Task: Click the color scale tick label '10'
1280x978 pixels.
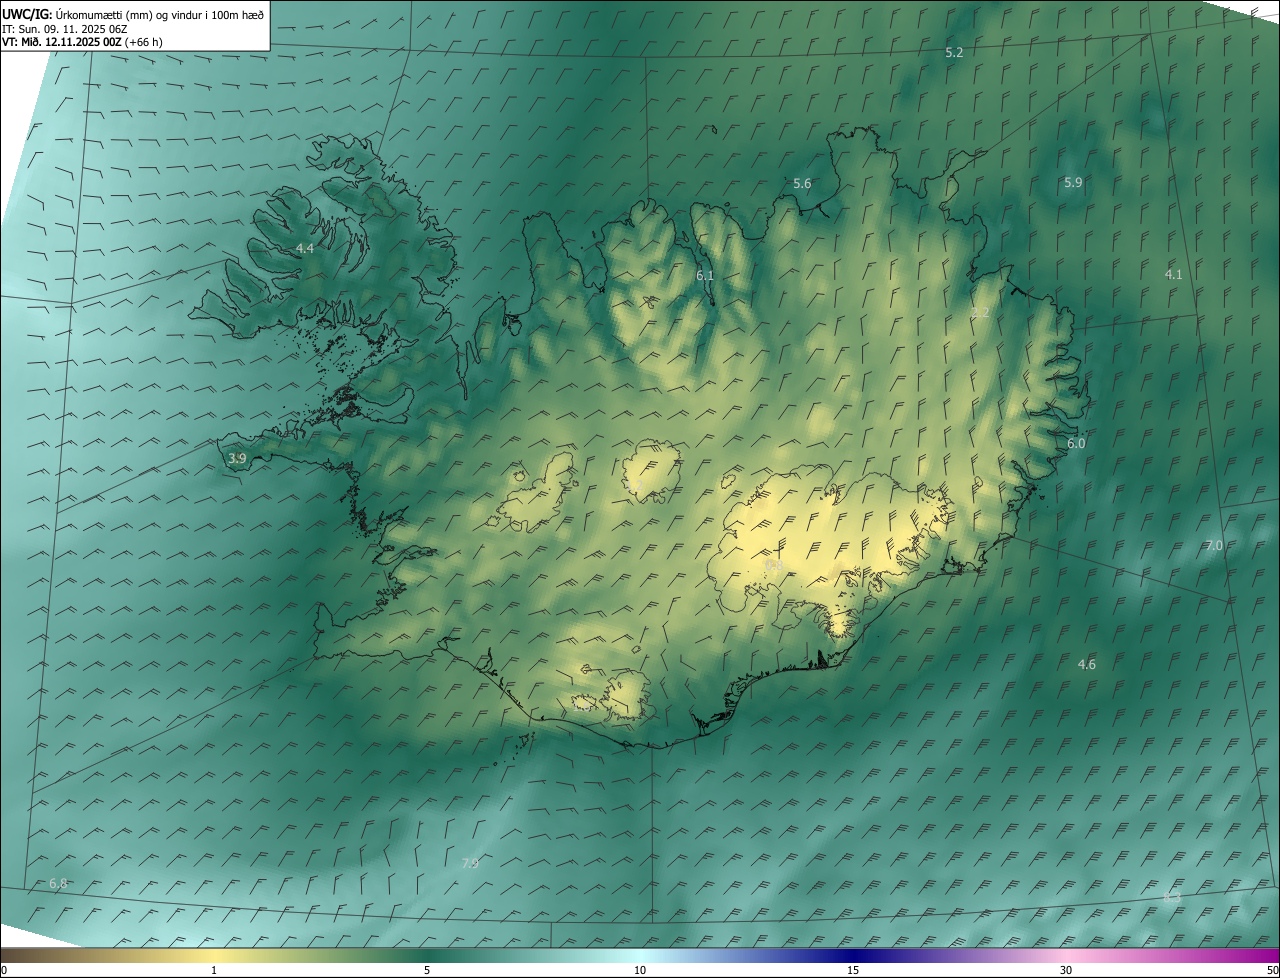Action: tap(640, 970)
